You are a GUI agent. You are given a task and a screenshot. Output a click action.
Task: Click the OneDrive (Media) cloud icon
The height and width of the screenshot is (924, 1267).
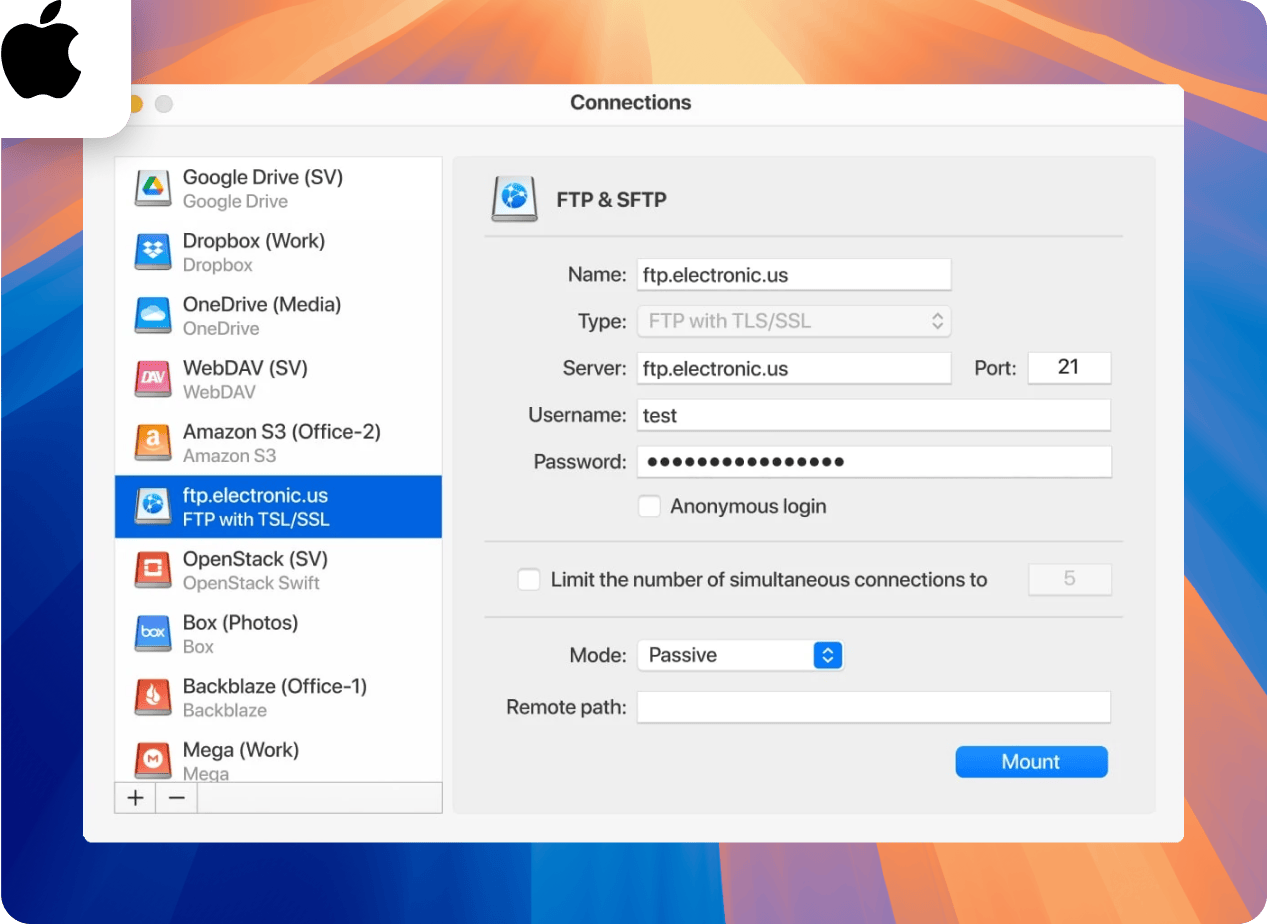(152, 315)
